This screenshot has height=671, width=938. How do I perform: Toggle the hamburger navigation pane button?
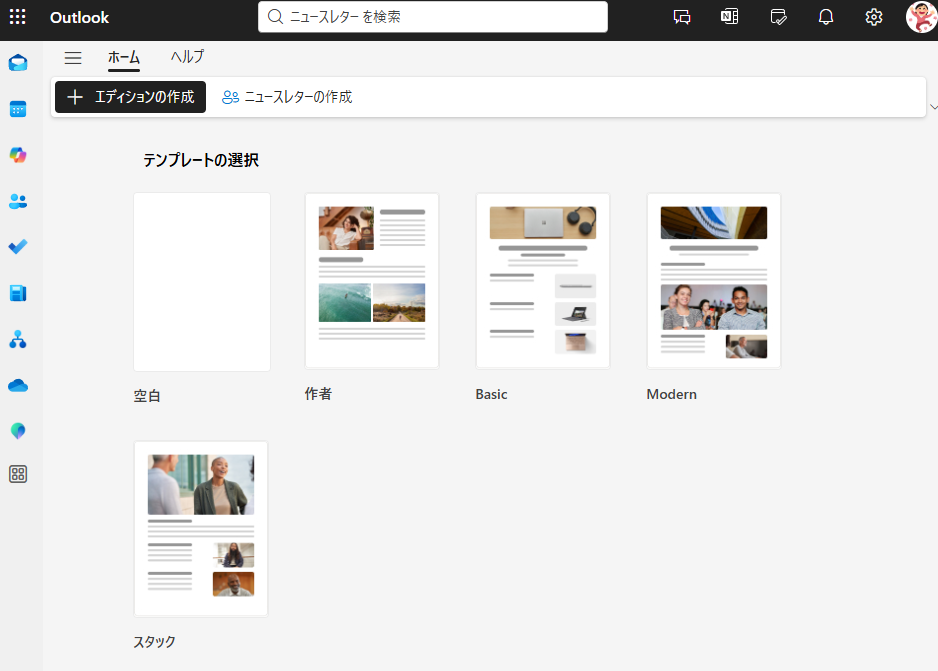click(73, 58)
